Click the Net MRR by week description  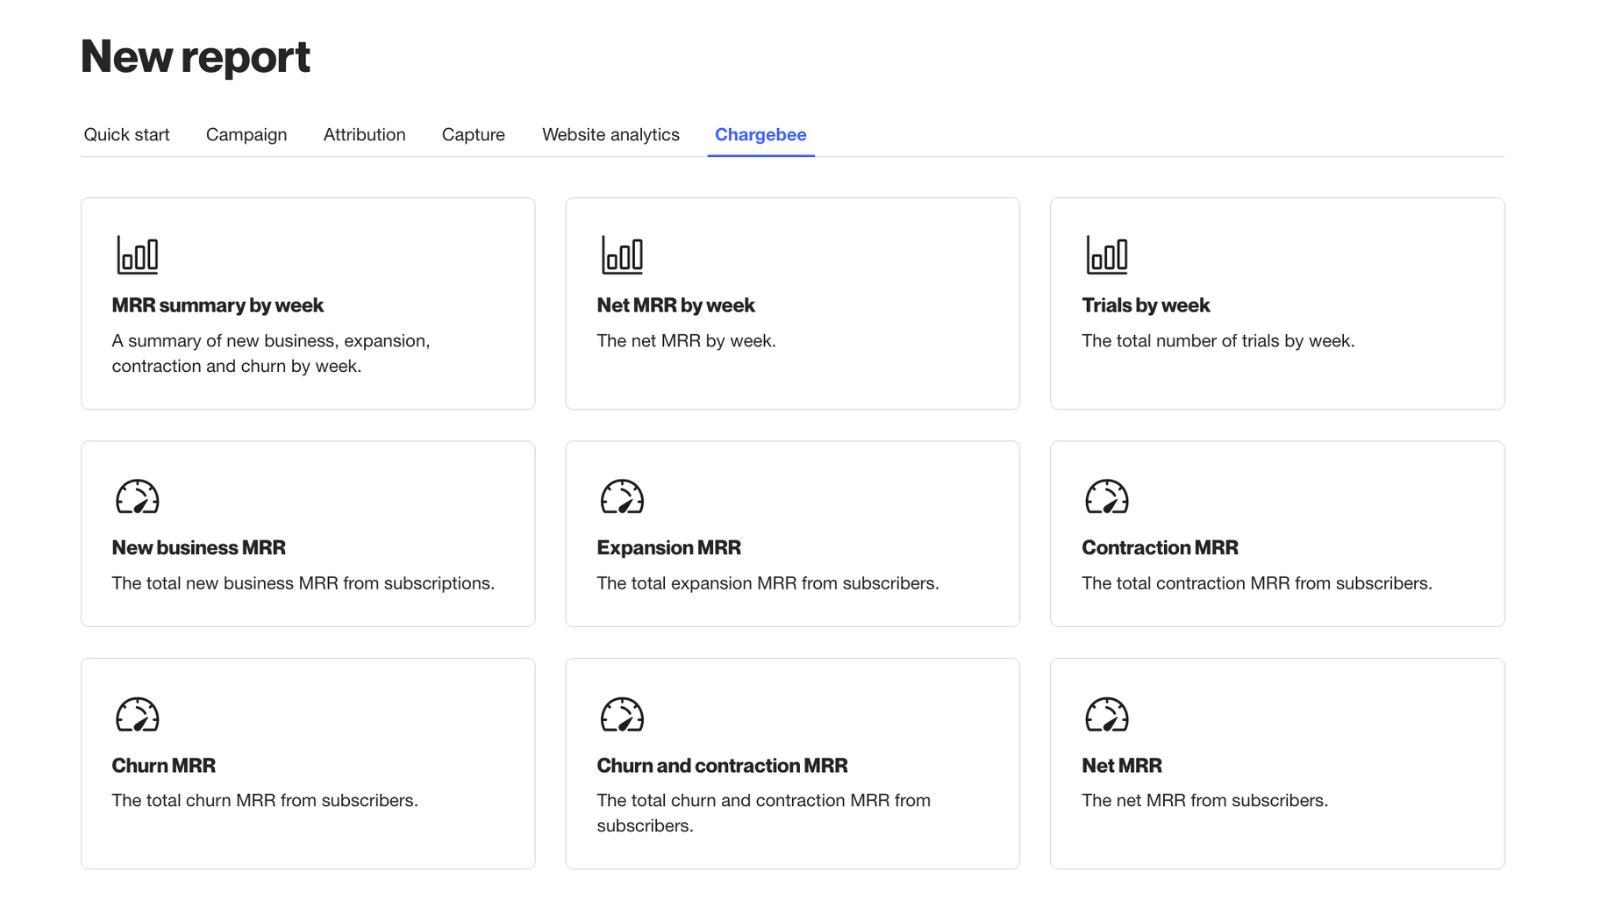[686, 341]
